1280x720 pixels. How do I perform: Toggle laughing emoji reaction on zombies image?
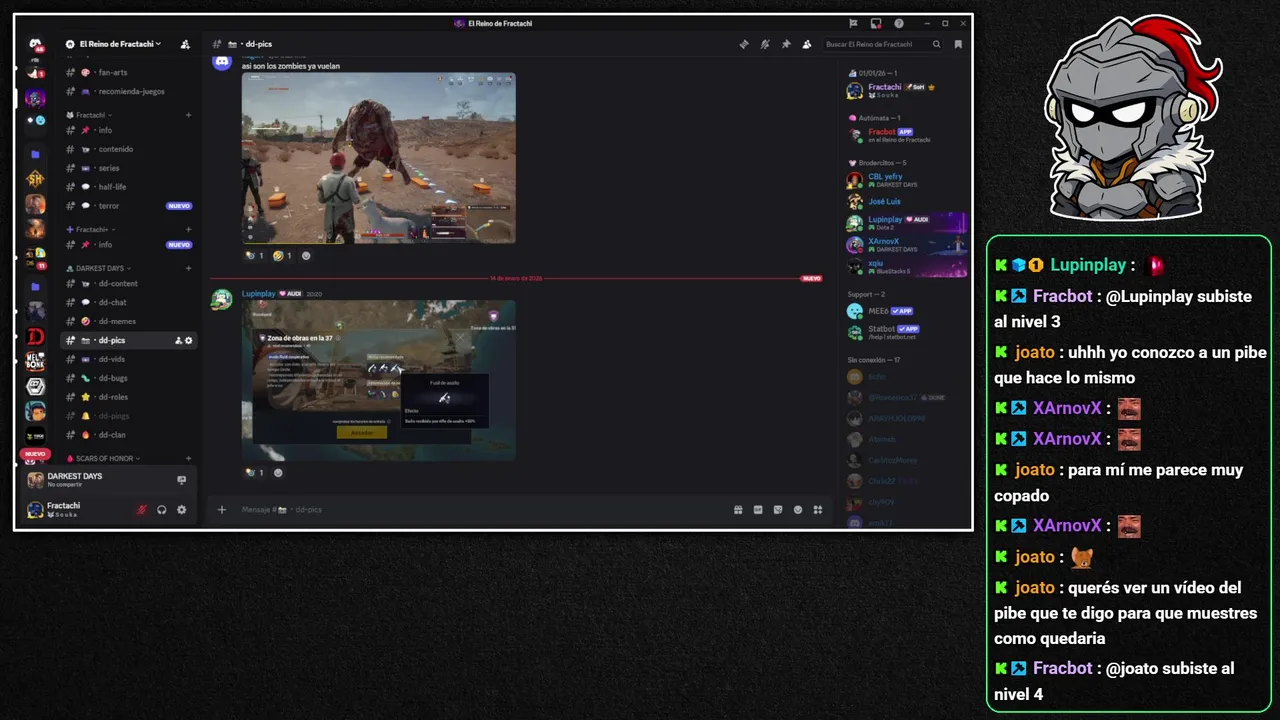[282, 256]
